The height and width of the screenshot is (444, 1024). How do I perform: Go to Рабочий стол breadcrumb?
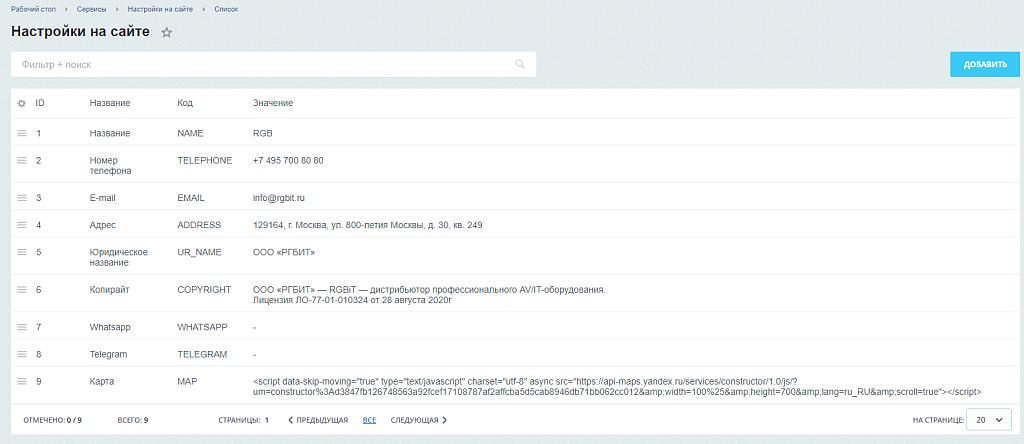coord(33,9)
